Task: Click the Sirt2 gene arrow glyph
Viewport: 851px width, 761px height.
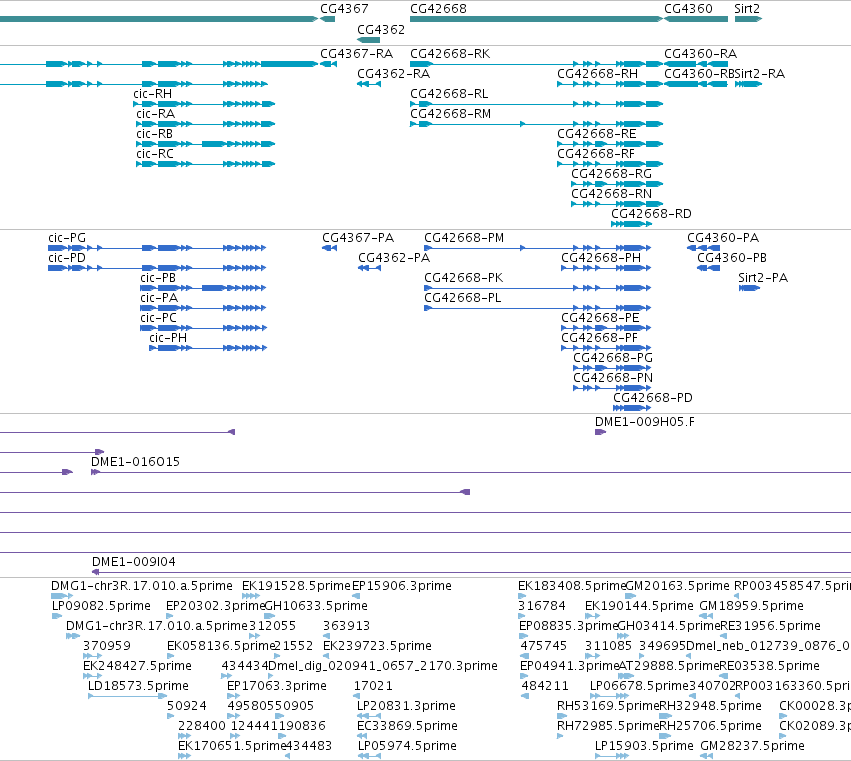Action: (748, 19)
